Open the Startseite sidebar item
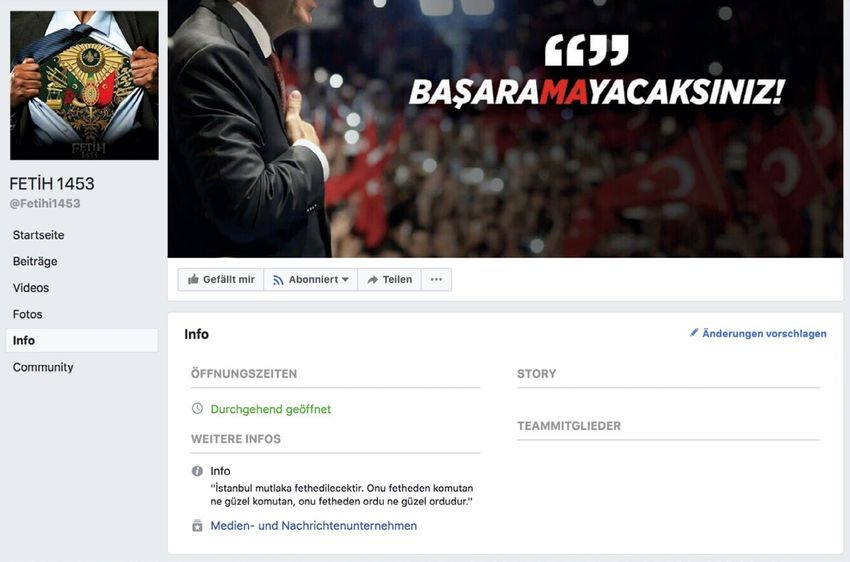This screenshot has height=562, width=850. coord(38,235)
